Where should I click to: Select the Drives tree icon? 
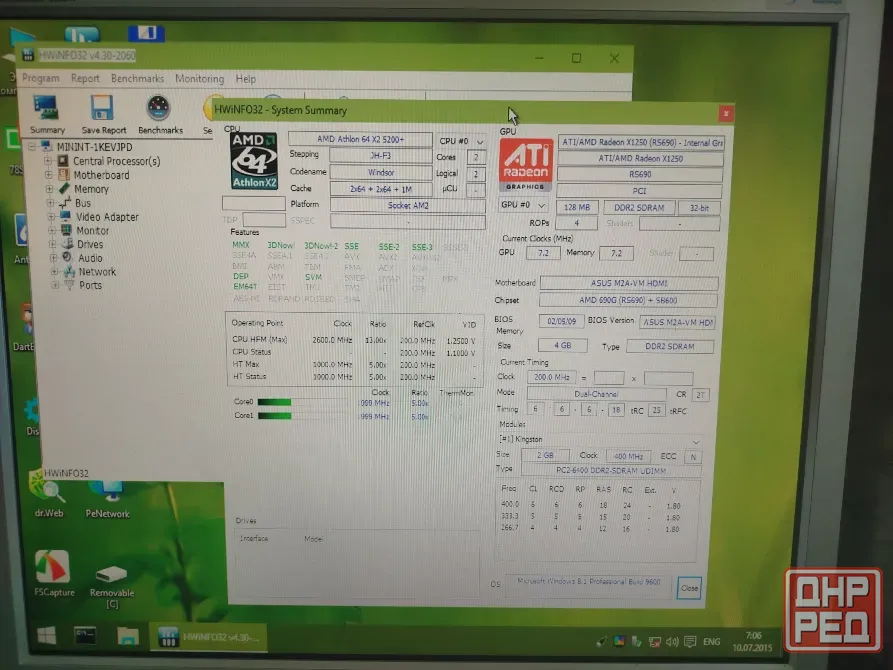point(67,244)
